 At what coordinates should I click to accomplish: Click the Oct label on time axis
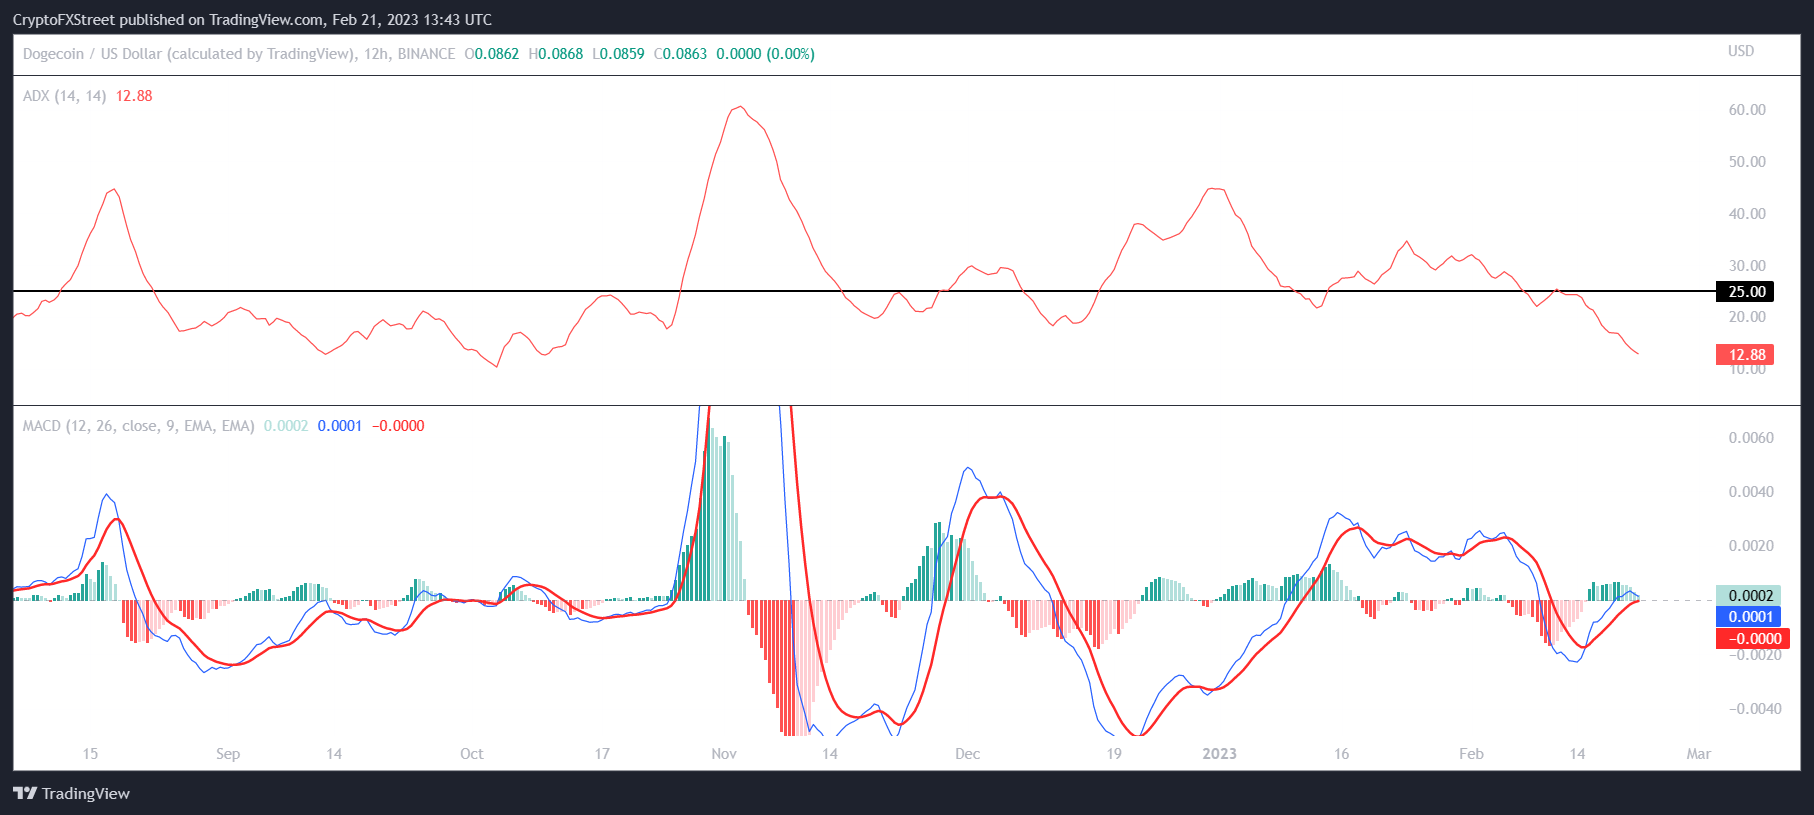tap(472, 754)
